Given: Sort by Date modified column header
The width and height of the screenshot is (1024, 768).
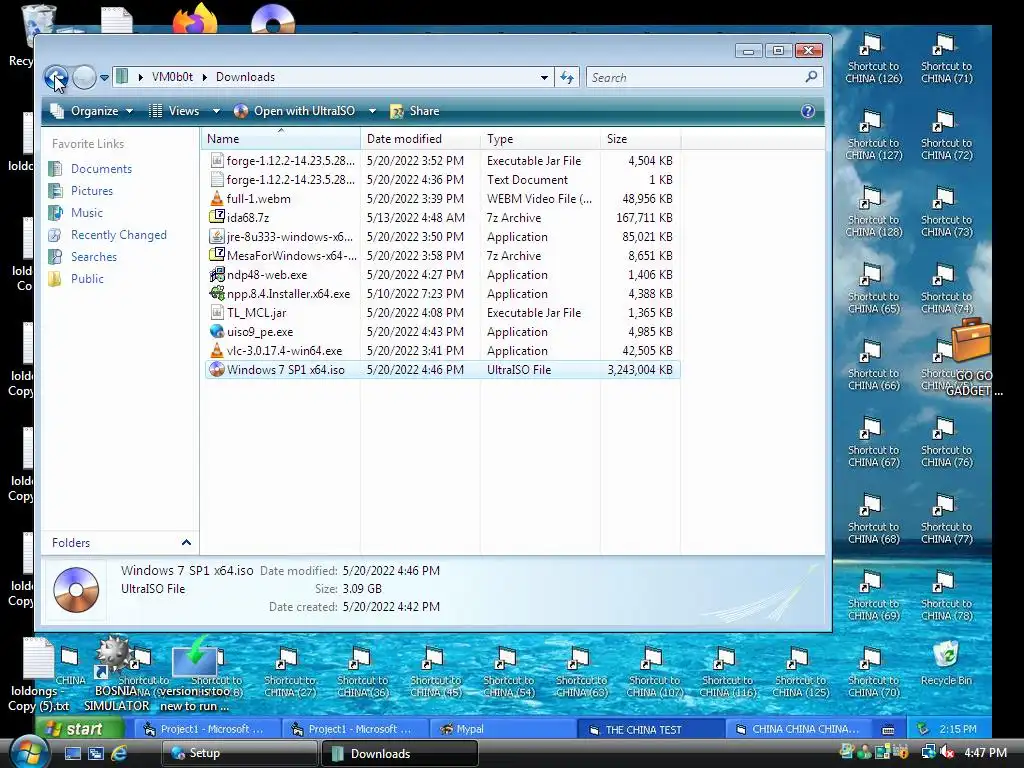Looking at the screenshot, I should pyautogui.click(x=420, y=138).
